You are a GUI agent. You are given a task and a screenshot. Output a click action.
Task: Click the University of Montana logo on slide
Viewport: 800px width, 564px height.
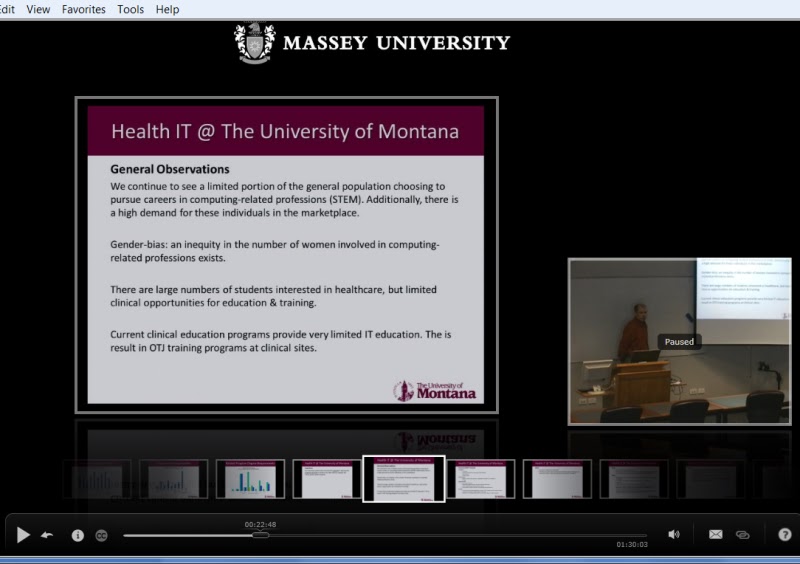(x=435, y=391)
